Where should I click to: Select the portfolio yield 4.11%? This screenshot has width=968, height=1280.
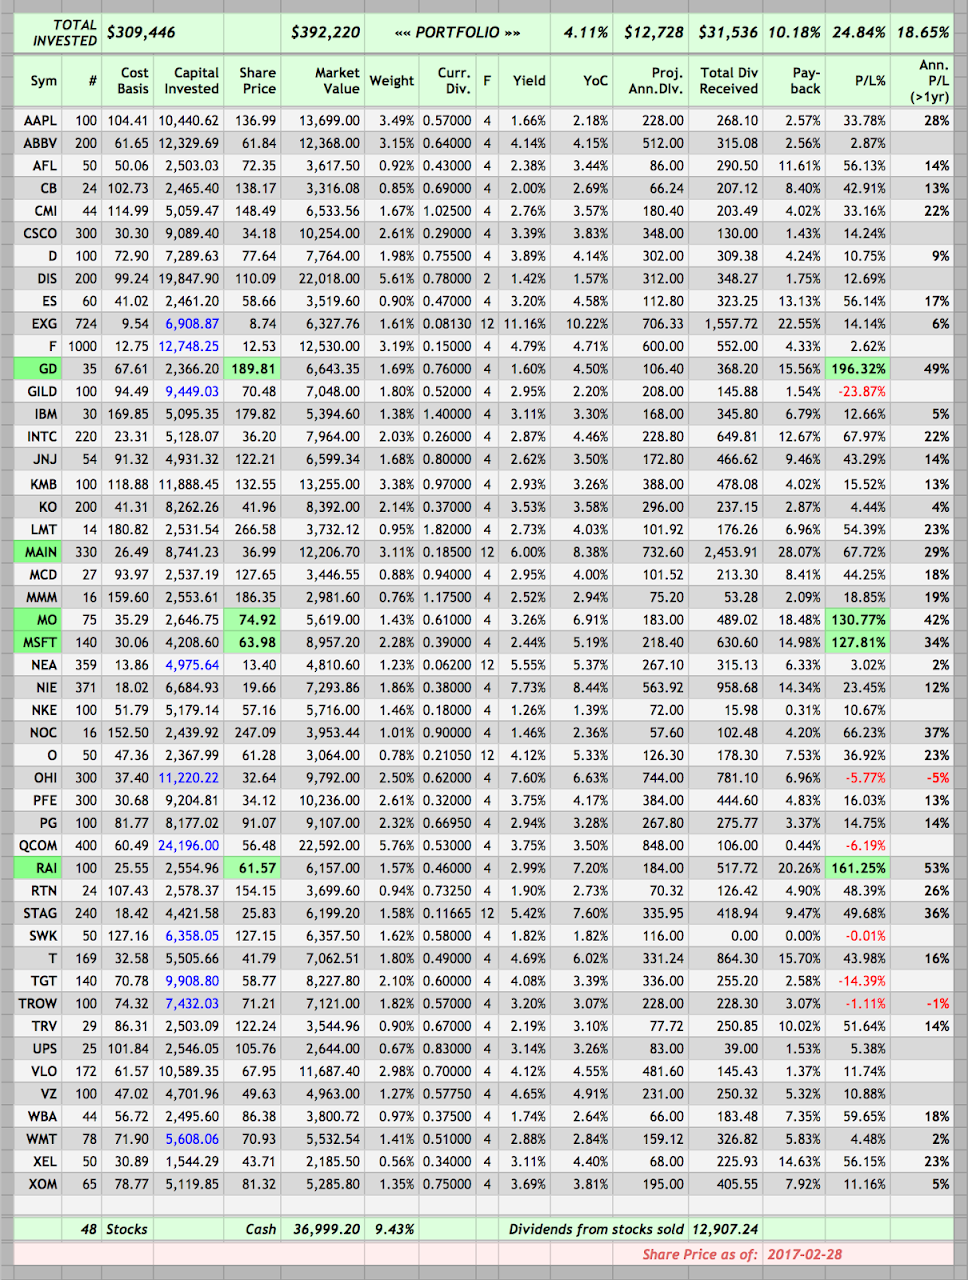pyautogui.click(x=586, y=32)
